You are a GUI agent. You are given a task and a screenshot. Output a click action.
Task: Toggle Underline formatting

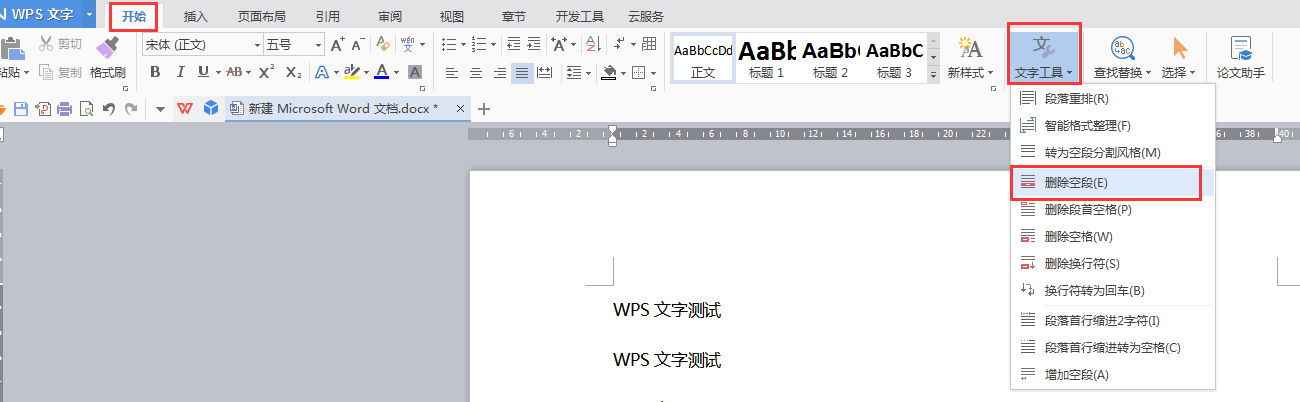pyautogui.click(x=203, y=72)
